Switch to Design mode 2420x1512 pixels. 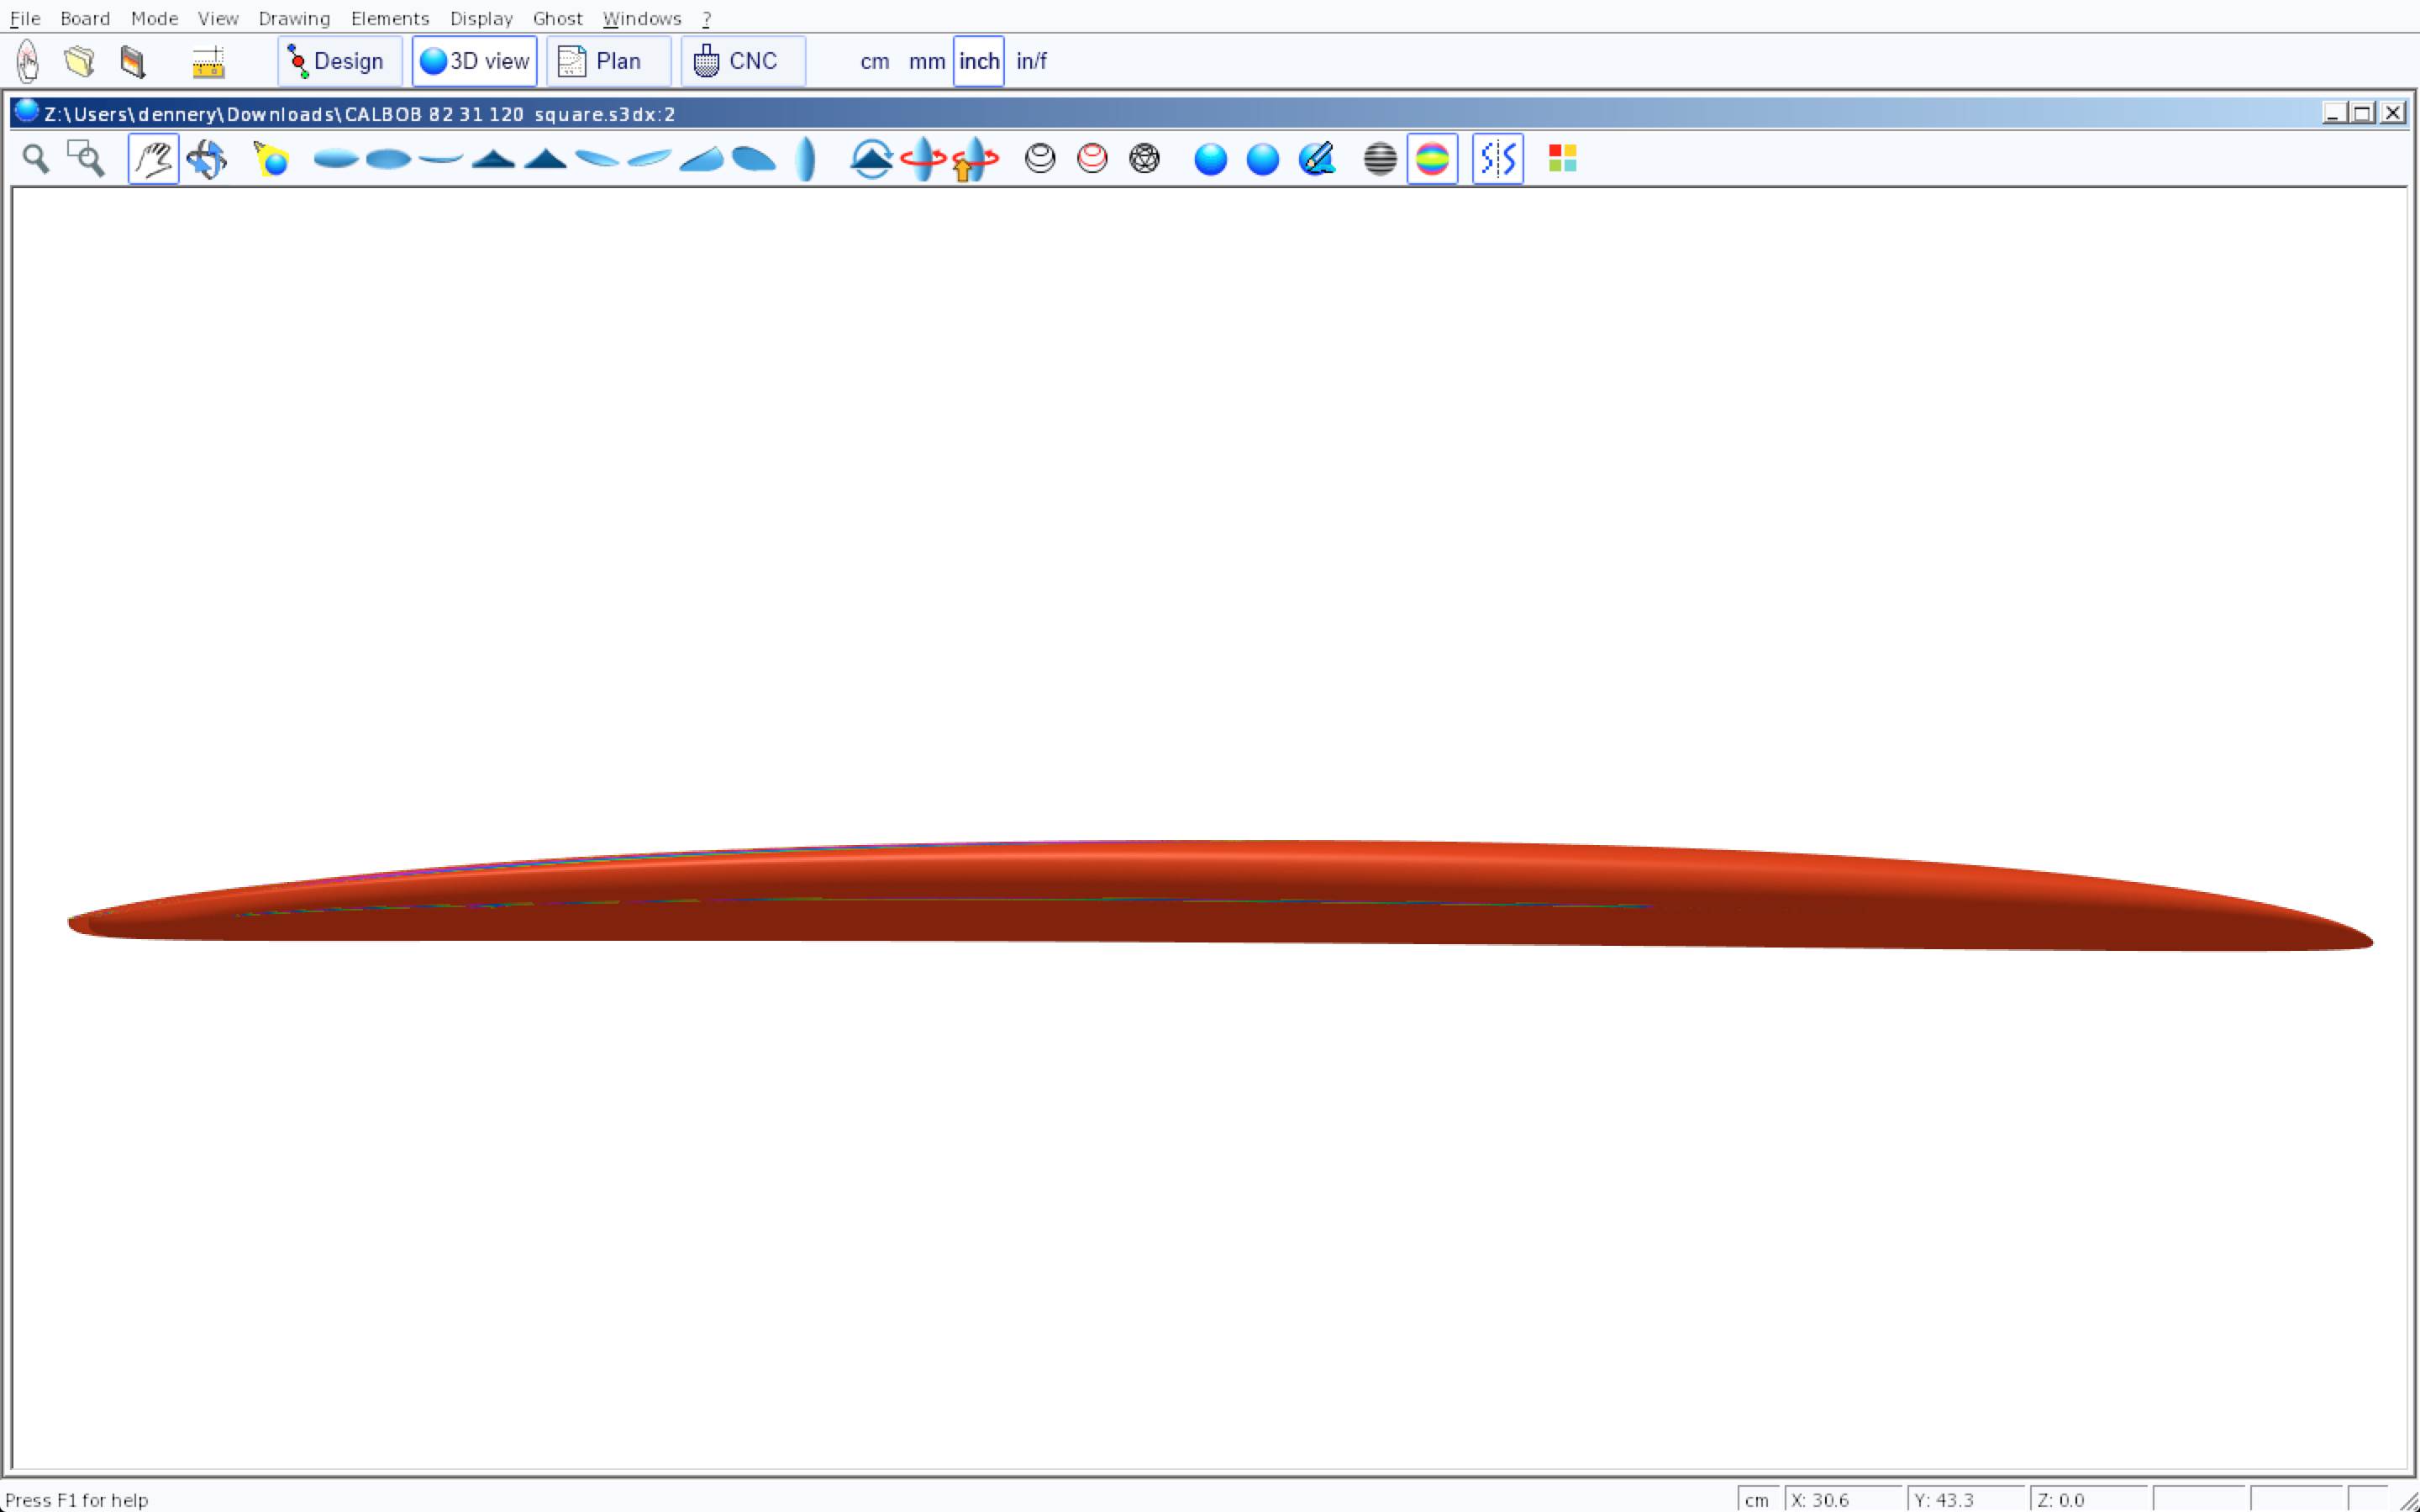pos(339,62)
